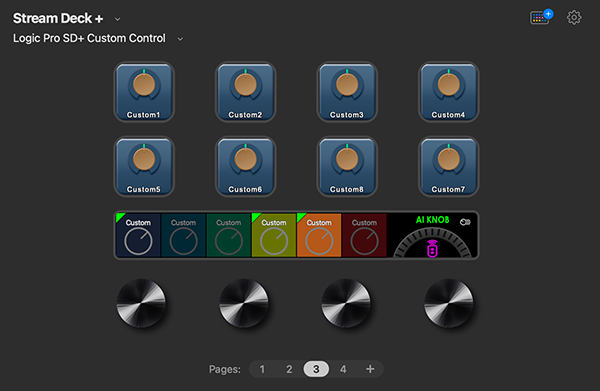Select the dark red Custom dial segment
This screenshot has width=600, height=391.
coord(364,235)
